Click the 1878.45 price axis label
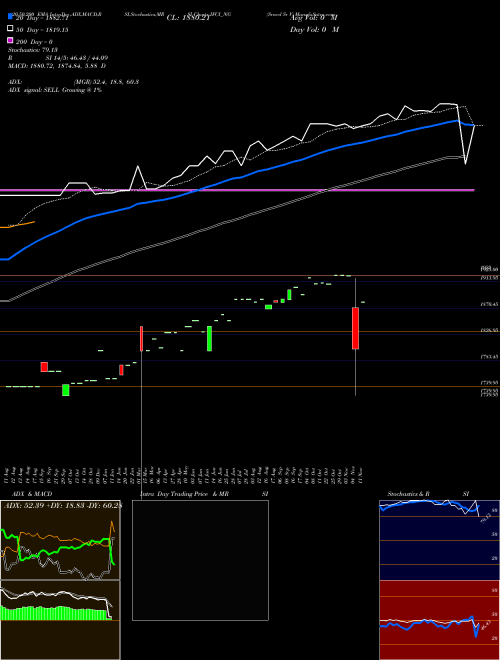 [489, 303]
